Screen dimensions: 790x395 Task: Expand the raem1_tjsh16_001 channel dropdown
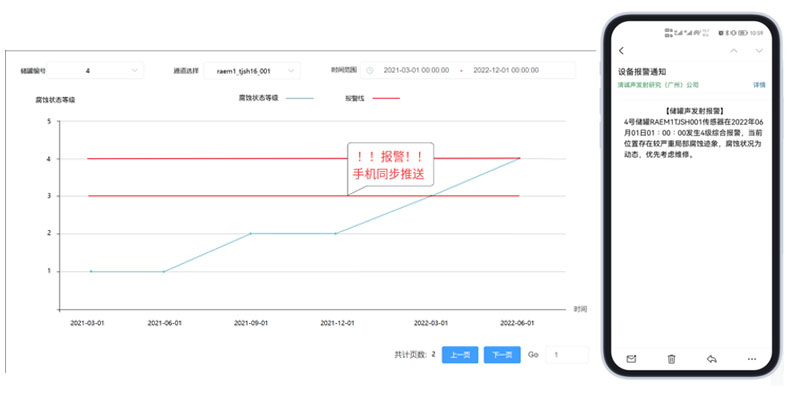pyautogui.click(x=252, y=71)
